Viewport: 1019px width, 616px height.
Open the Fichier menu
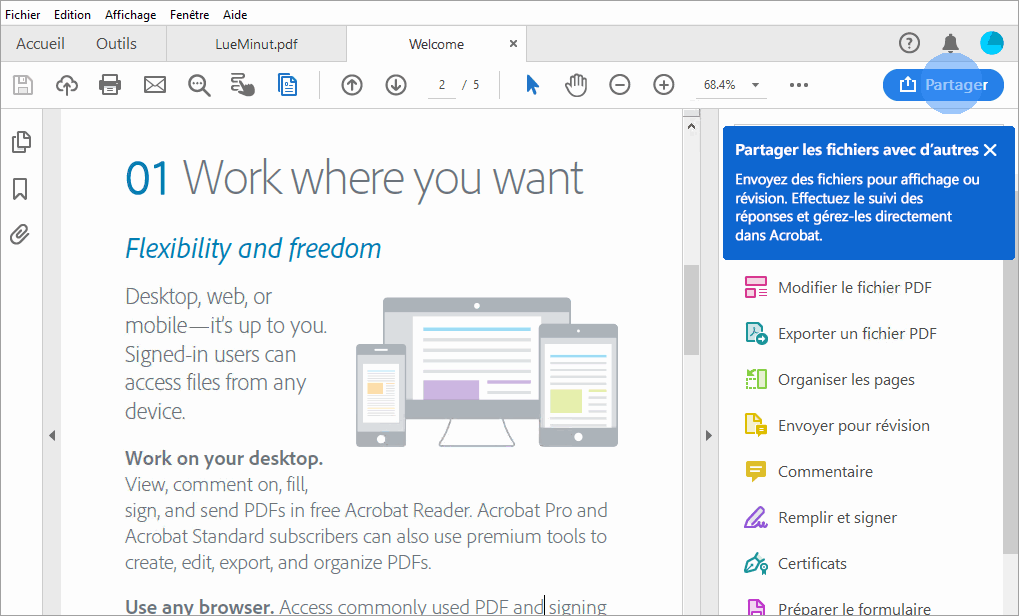point(22,14)
